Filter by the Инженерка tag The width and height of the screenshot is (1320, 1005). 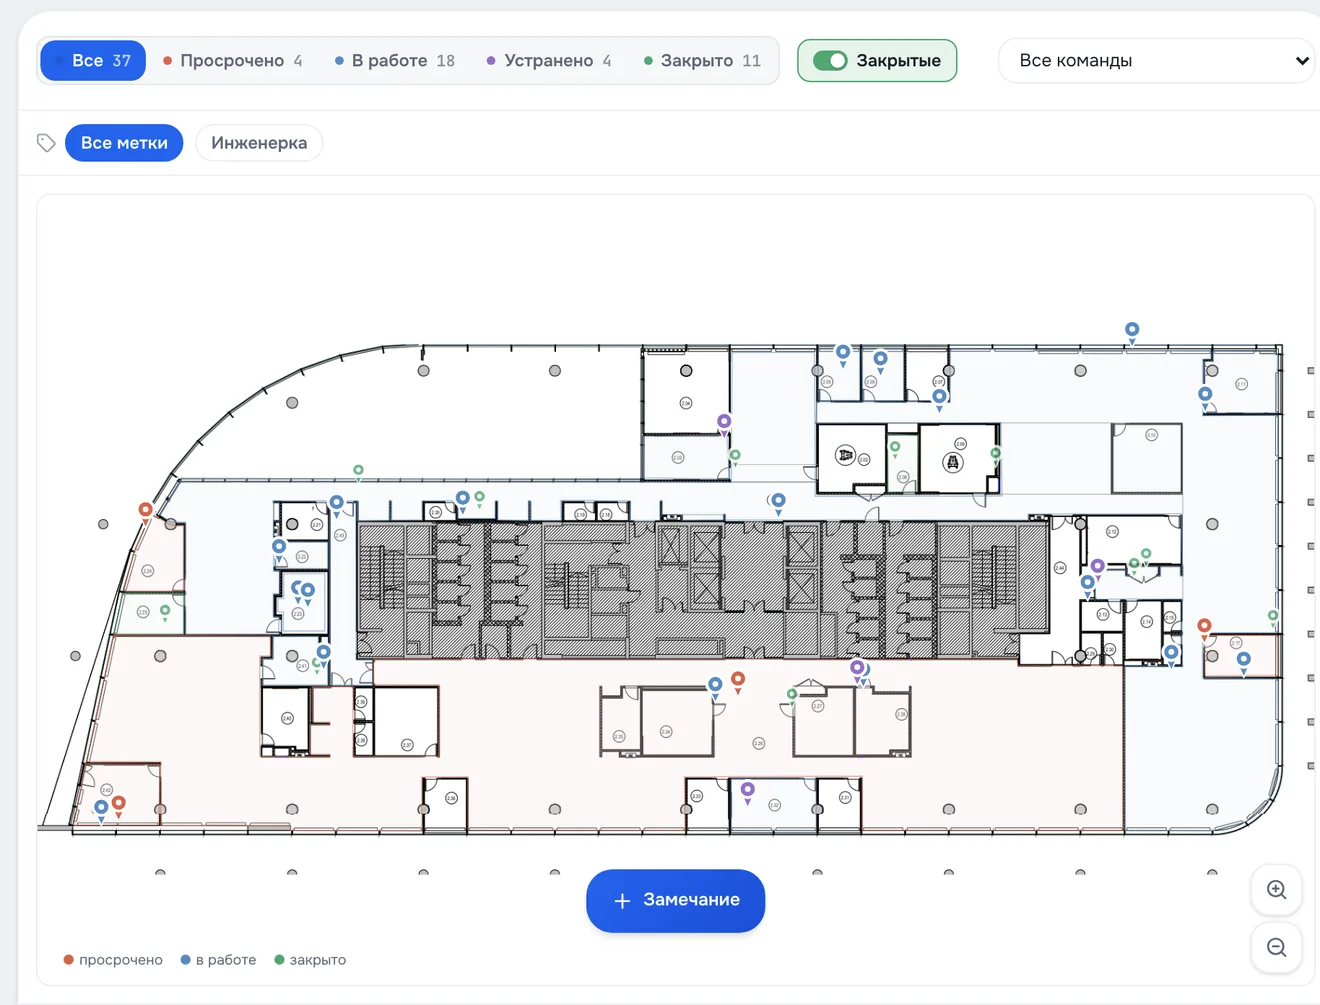click(x=259, y=143)
